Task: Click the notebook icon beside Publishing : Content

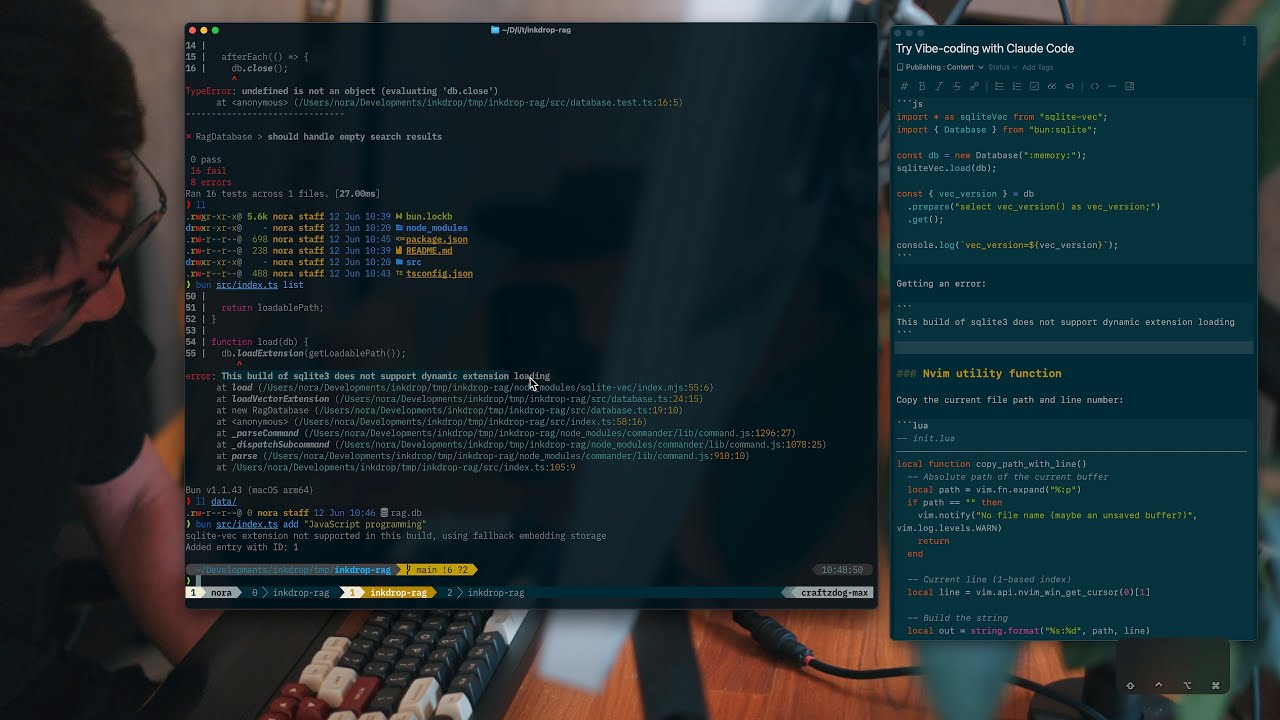Action: 900,67
